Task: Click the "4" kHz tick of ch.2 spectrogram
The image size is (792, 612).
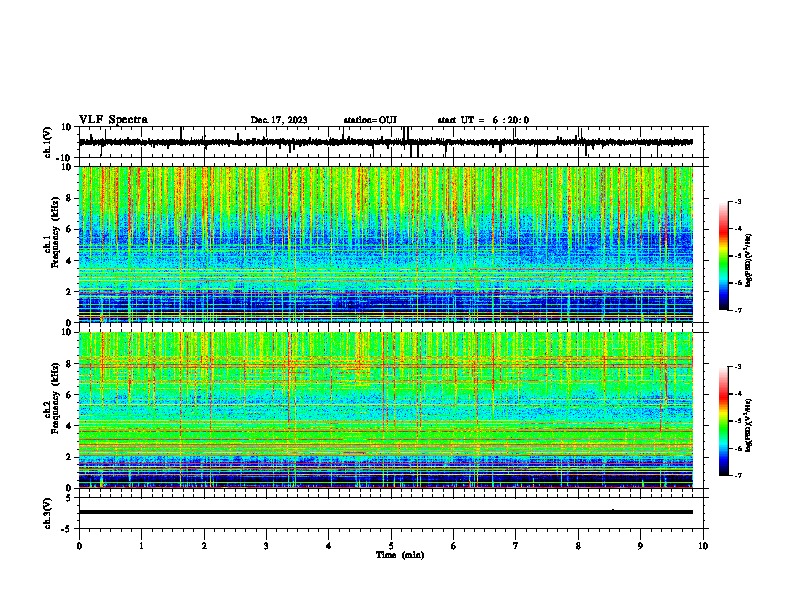Action: coord(69,426)
